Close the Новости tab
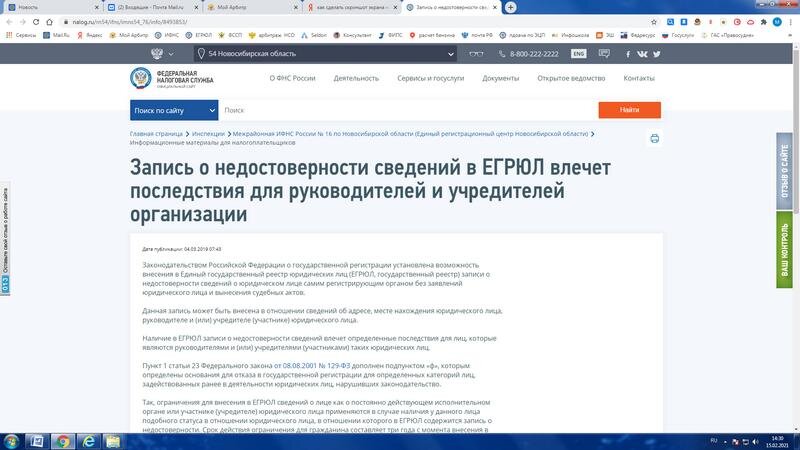The image size is (800, 450). [x=96, y=8]
